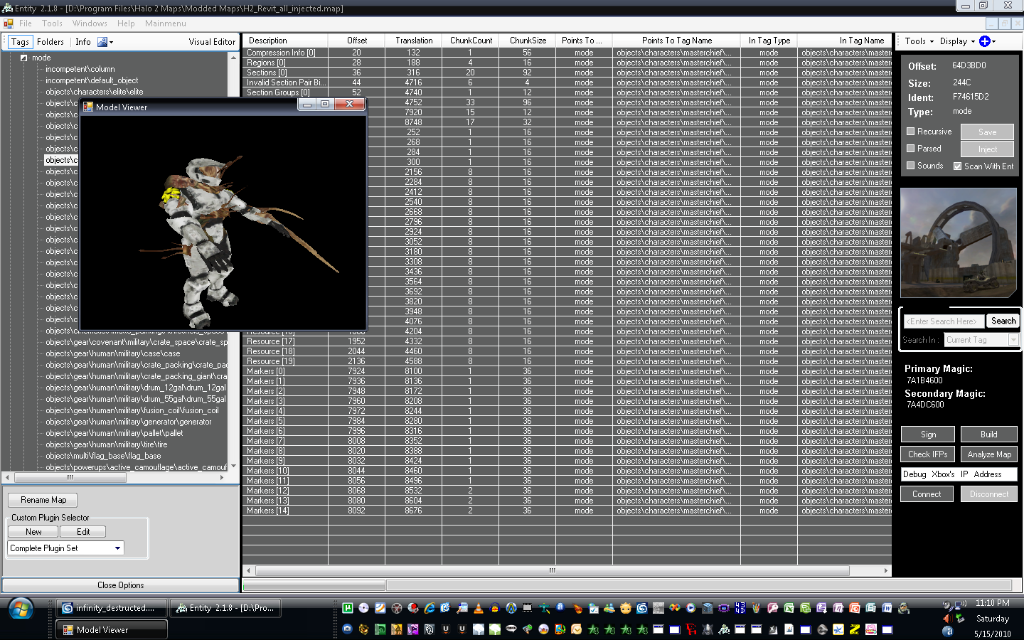The width and height of the screenshot is (1024, 640).
Task: Click the volume speaker tray icon
Action: tap(948, 618)
